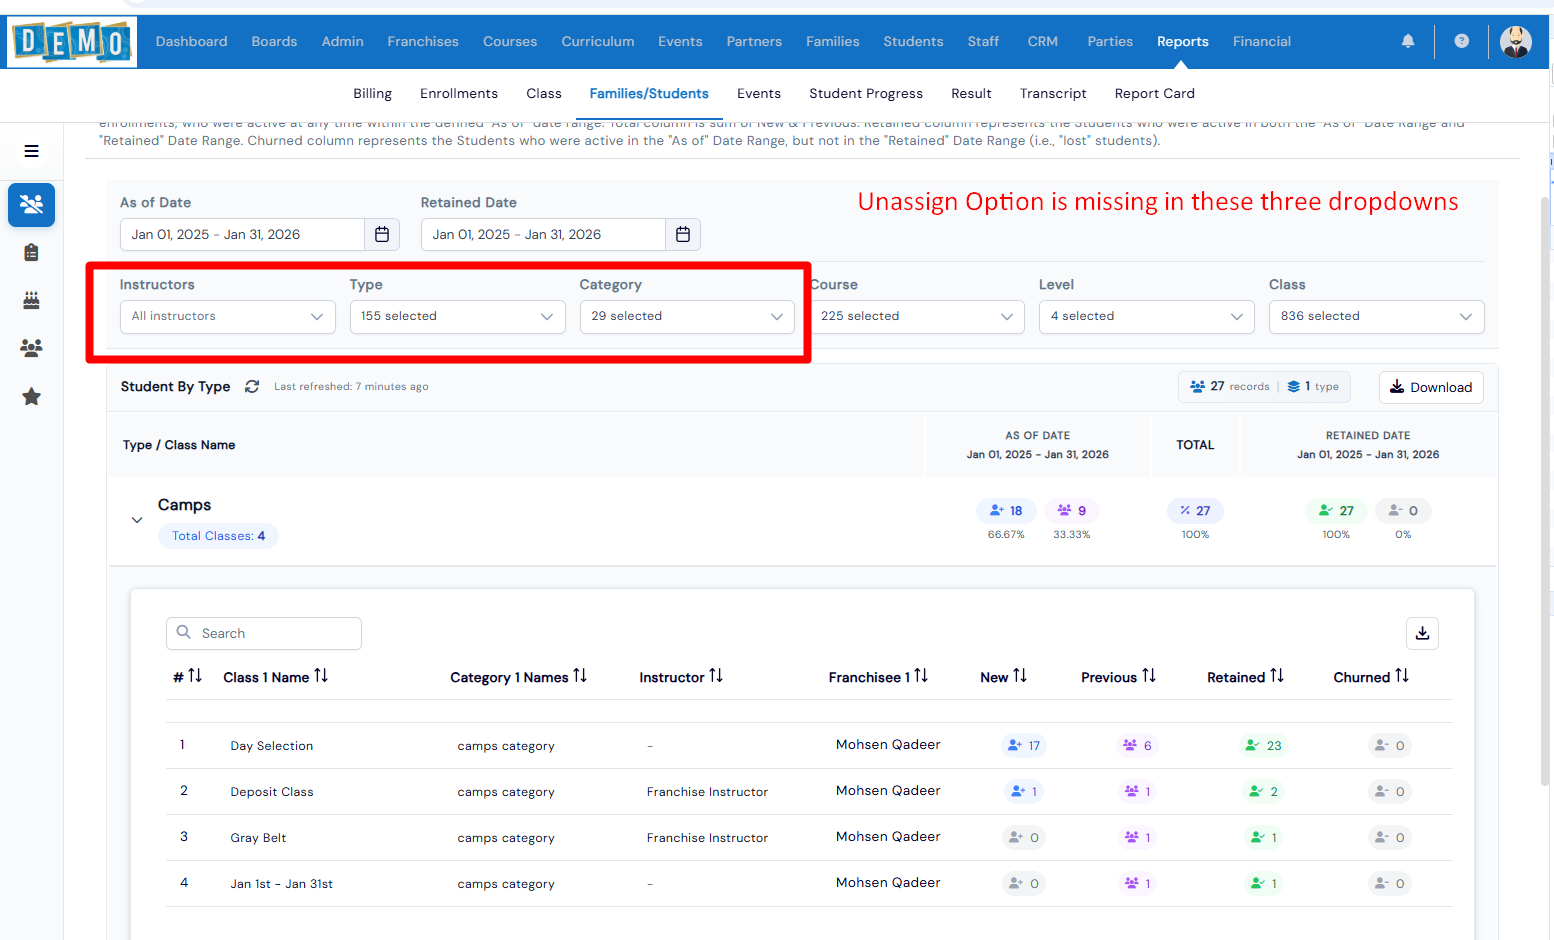The image size is (1554, 940).
Task: Refresh the Student By Type report
Action: click(252, 387)
